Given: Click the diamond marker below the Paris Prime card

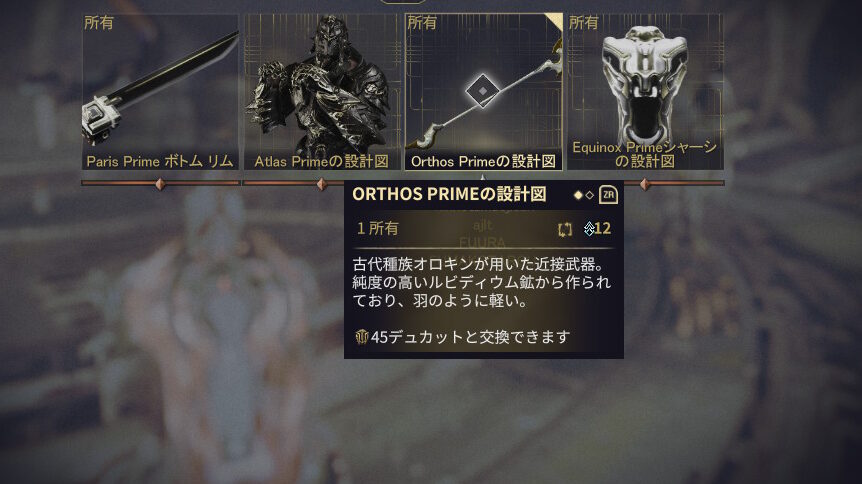Looking at the screenshot, I should tap(160, 184).
